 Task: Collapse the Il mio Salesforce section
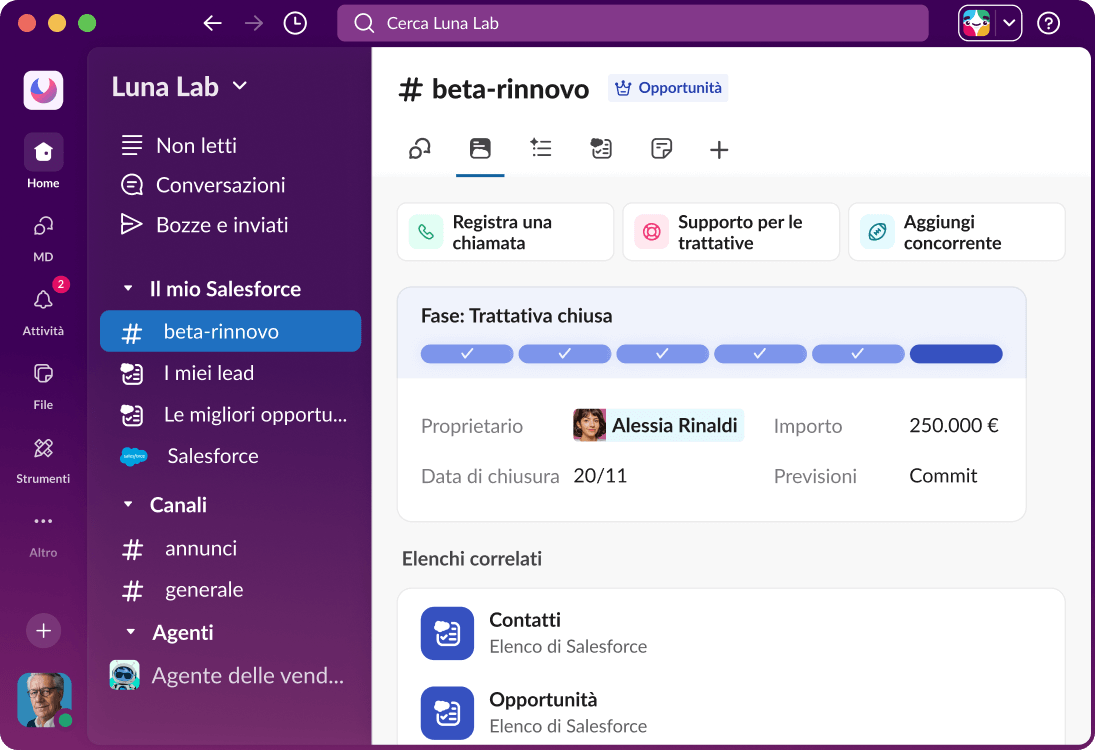pyautogui.click(x=129, y=289)
